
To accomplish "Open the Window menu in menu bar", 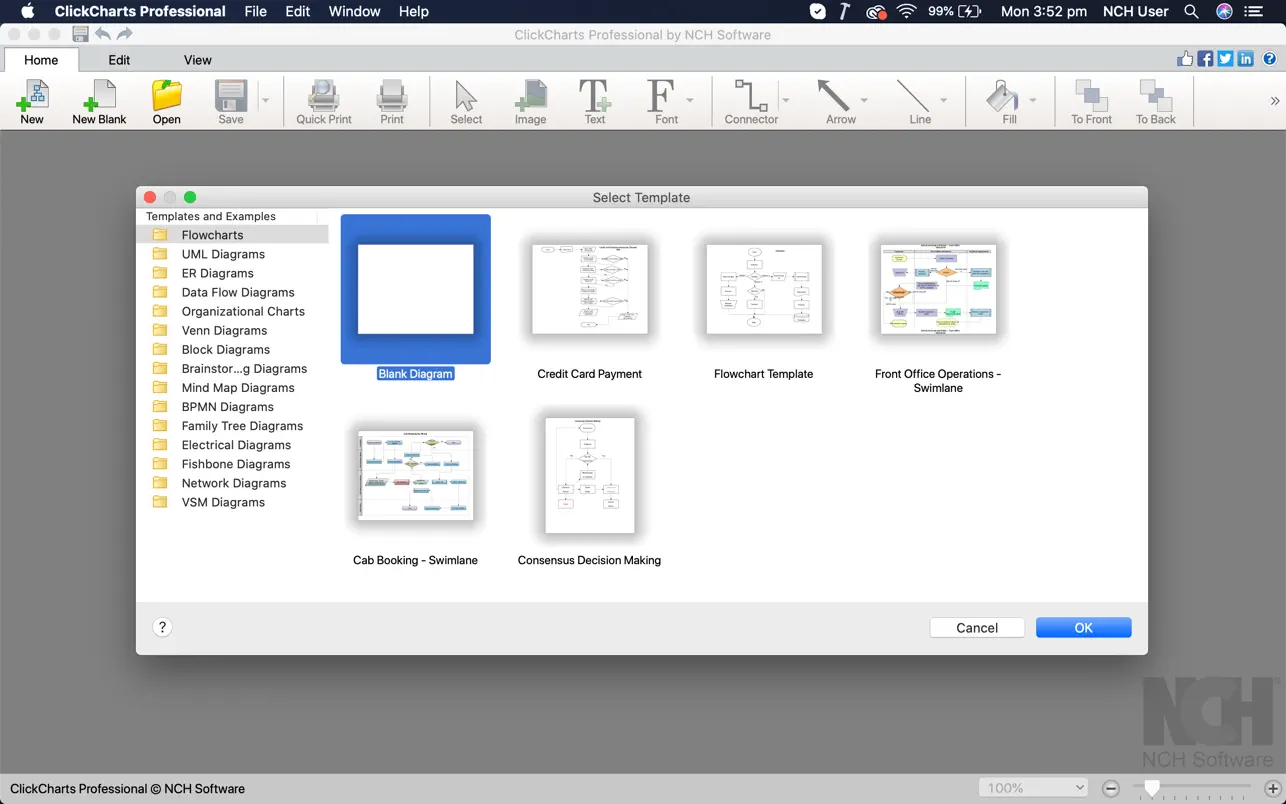I will (354, 12).
